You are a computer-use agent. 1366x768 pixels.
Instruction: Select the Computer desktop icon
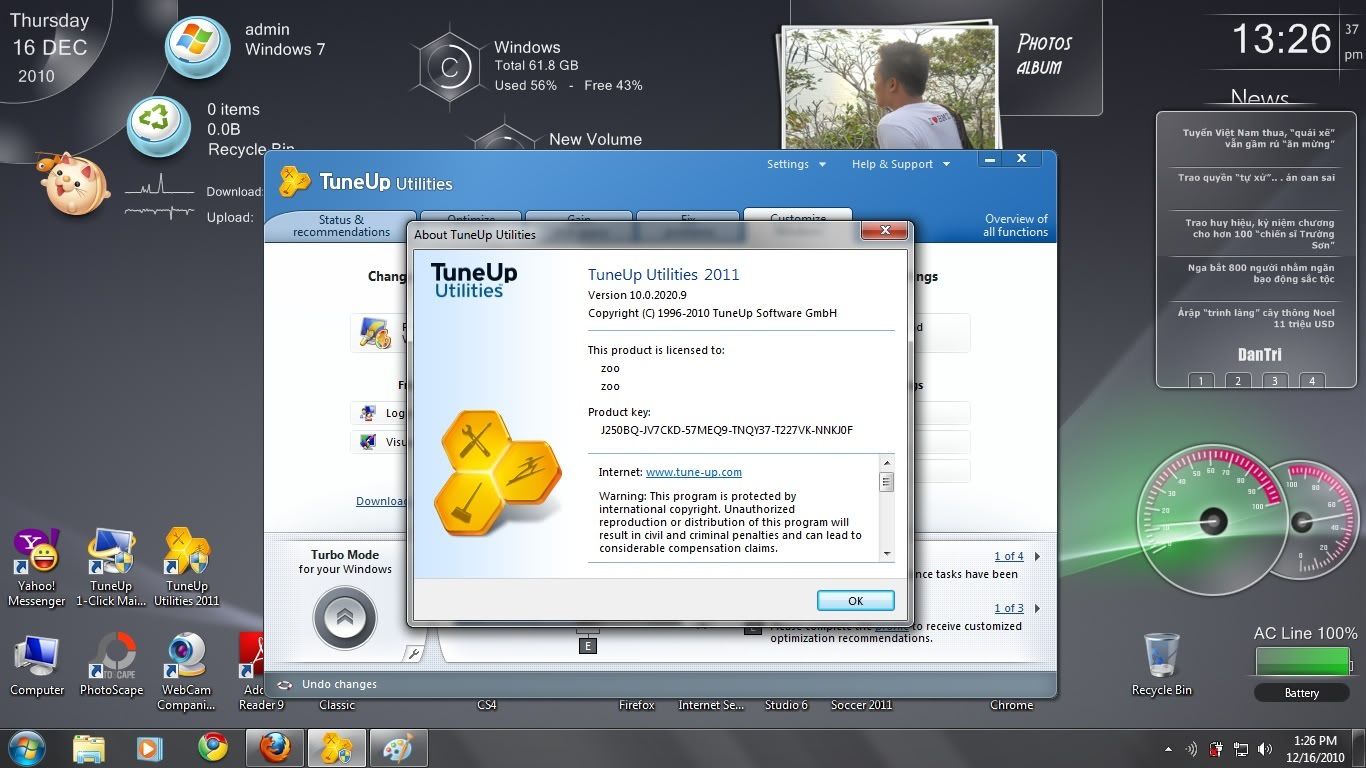[x=37, y=664]
